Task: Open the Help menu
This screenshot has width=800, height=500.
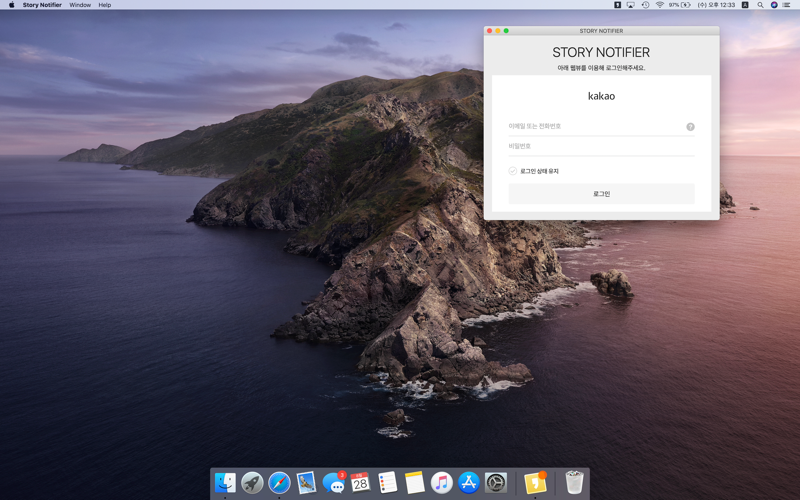Action: 105,5
